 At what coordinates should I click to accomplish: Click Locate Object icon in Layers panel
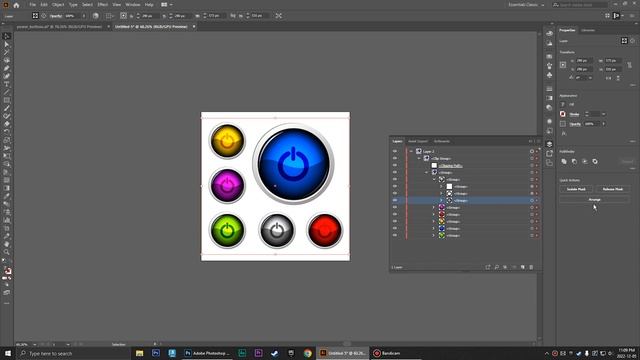click(497, 267)
